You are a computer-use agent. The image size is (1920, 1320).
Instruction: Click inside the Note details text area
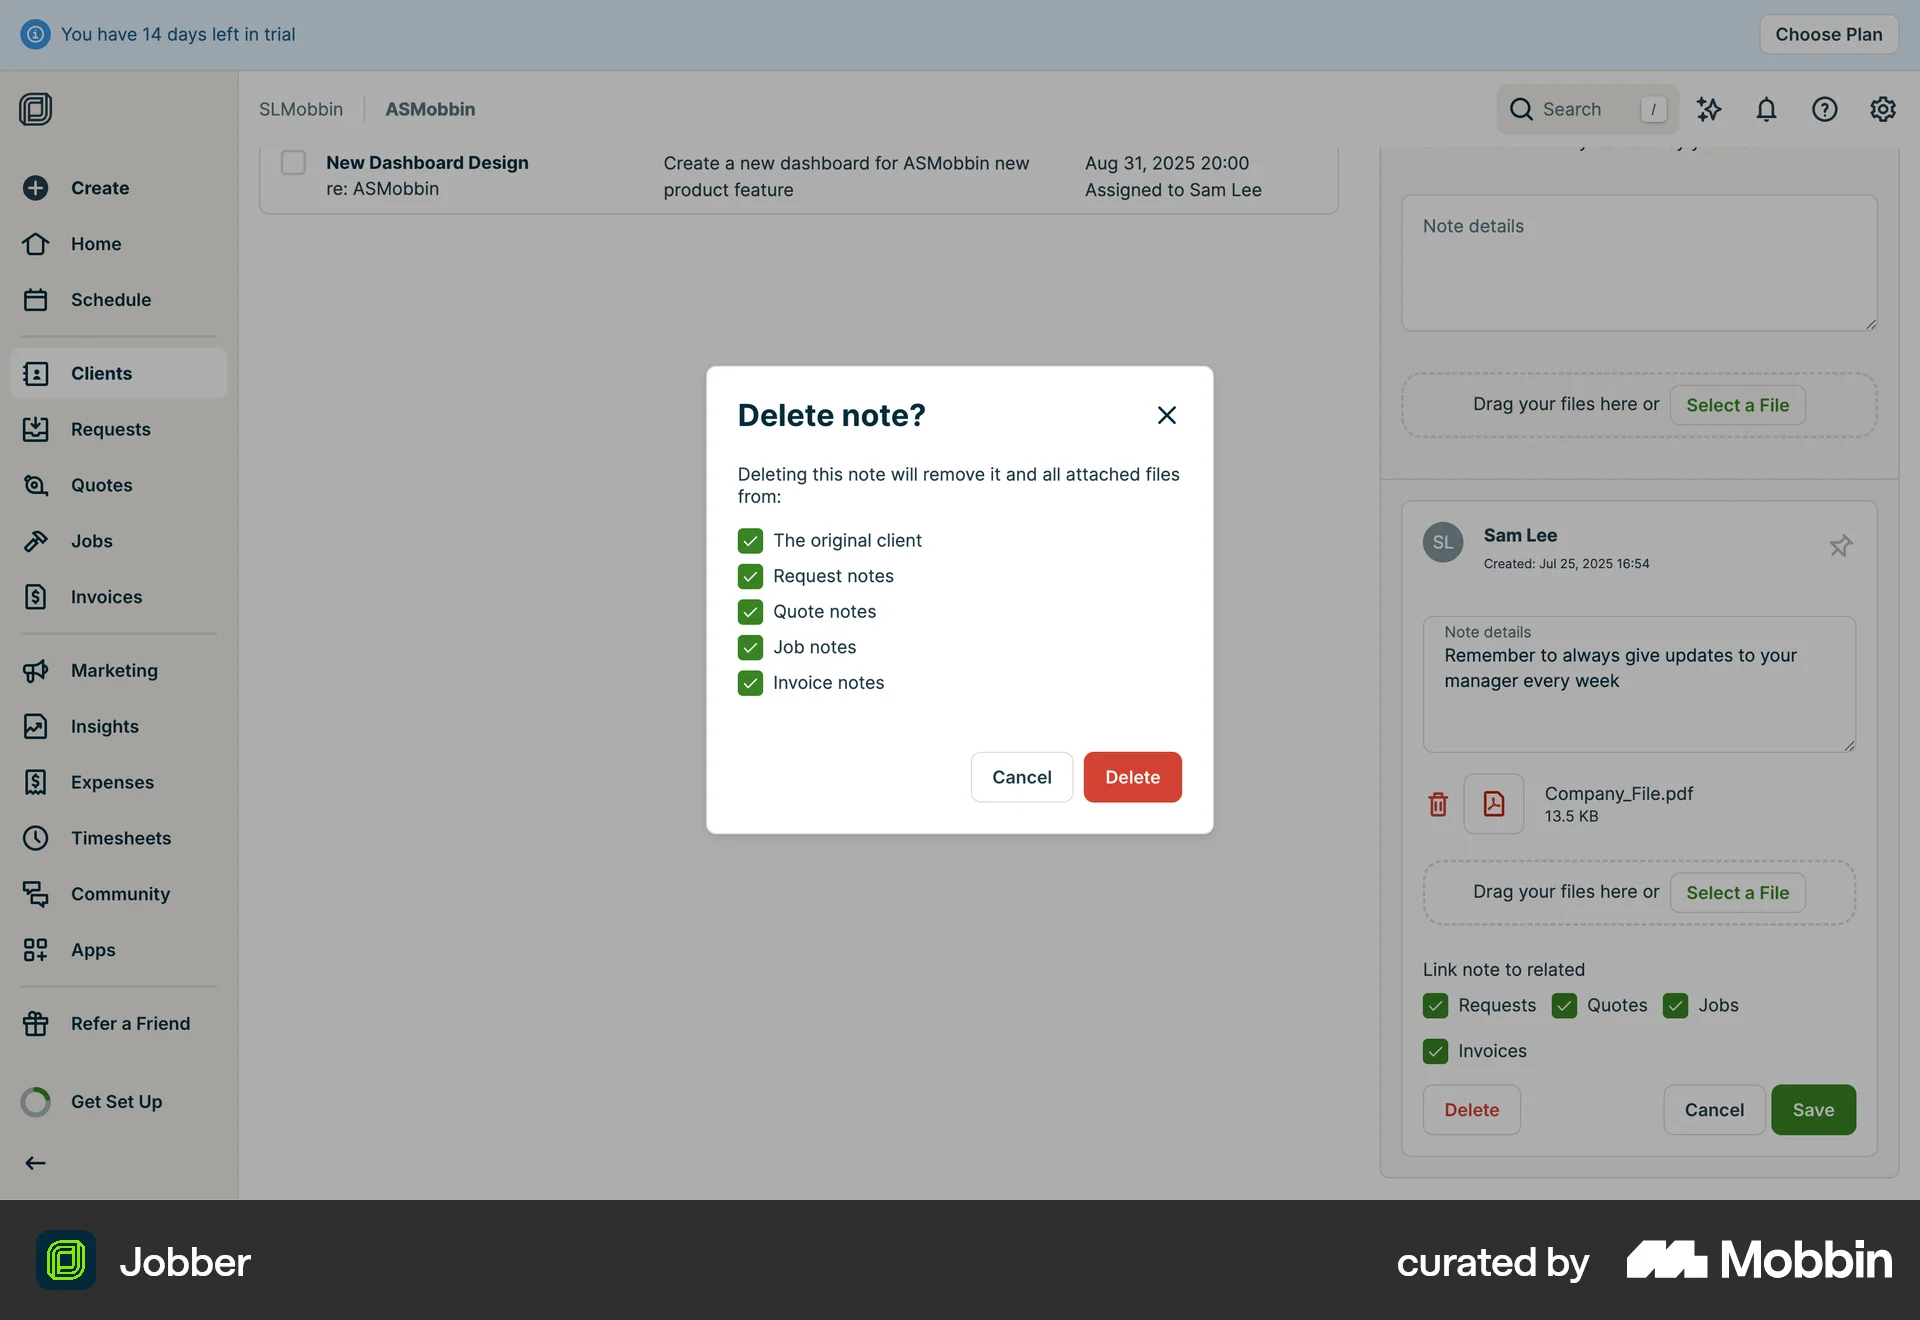1640,264
